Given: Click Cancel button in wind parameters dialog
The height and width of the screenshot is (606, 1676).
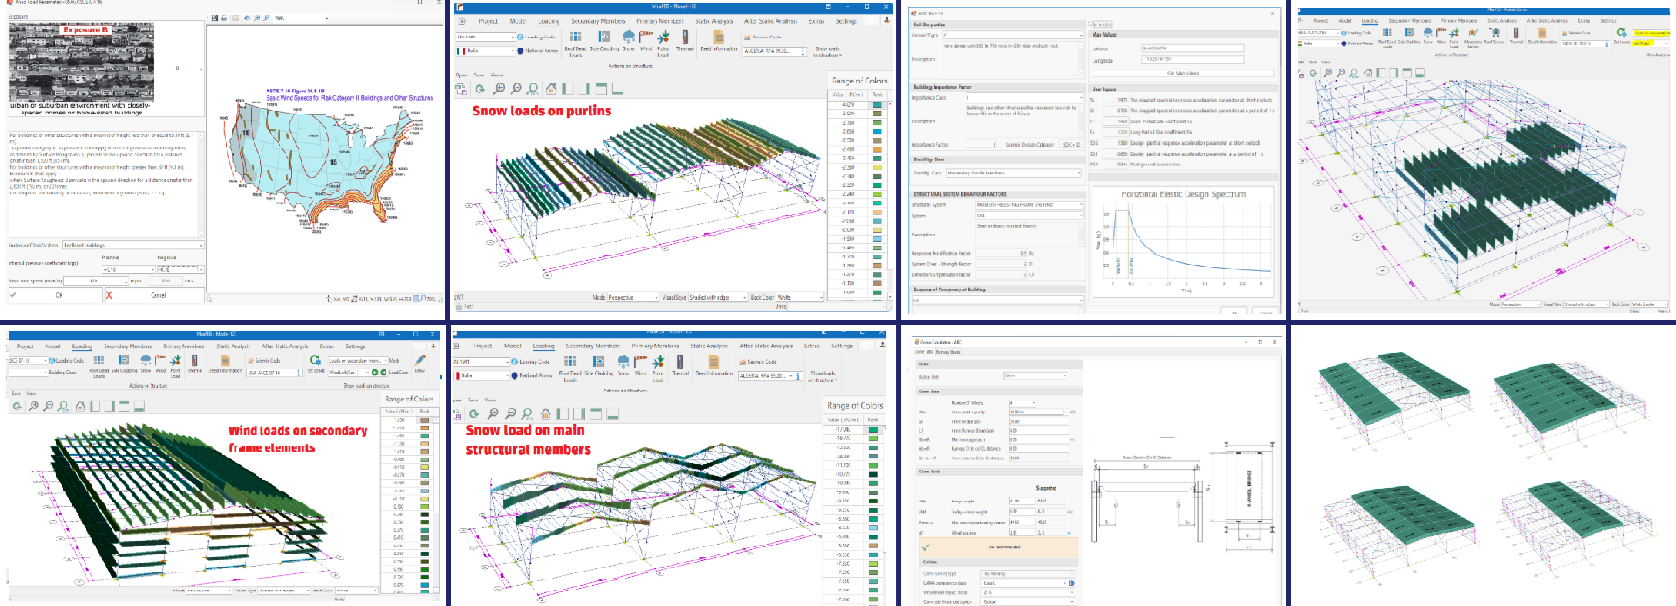Looking at the screenshot, I should [x=155, y=295].
